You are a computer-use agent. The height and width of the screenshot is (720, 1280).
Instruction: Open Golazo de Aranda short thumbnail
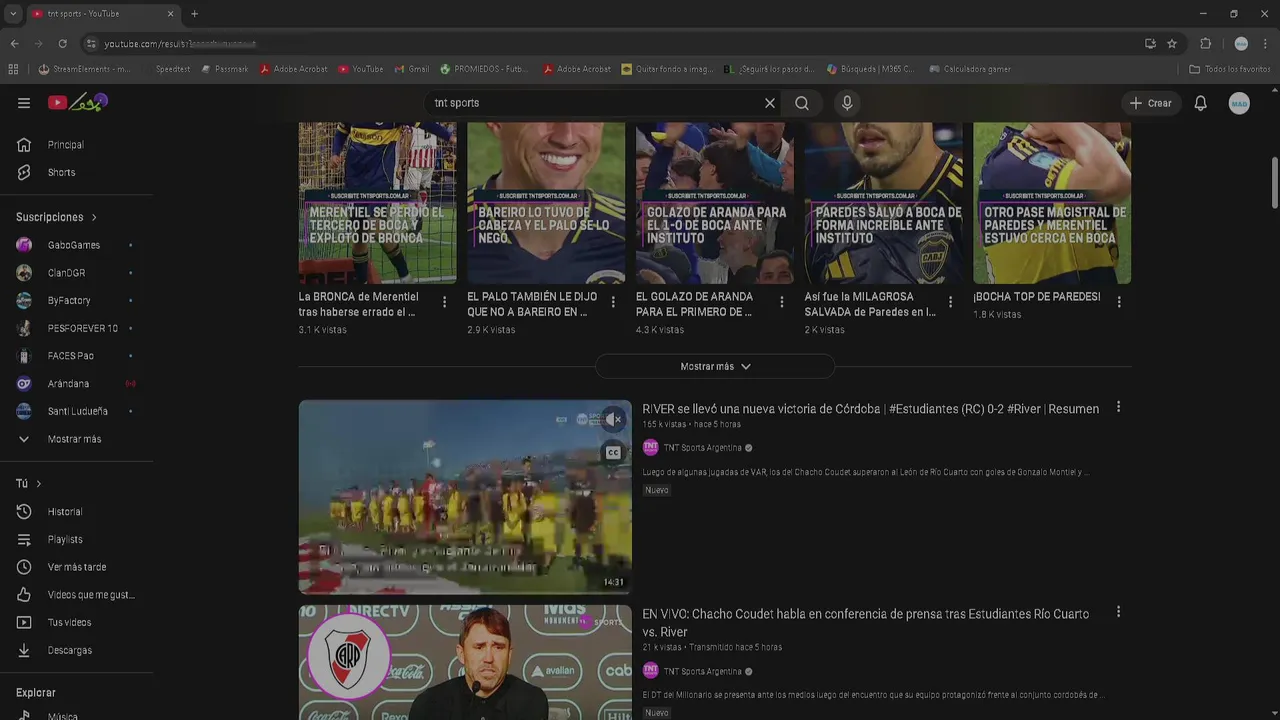coord(715,203)
